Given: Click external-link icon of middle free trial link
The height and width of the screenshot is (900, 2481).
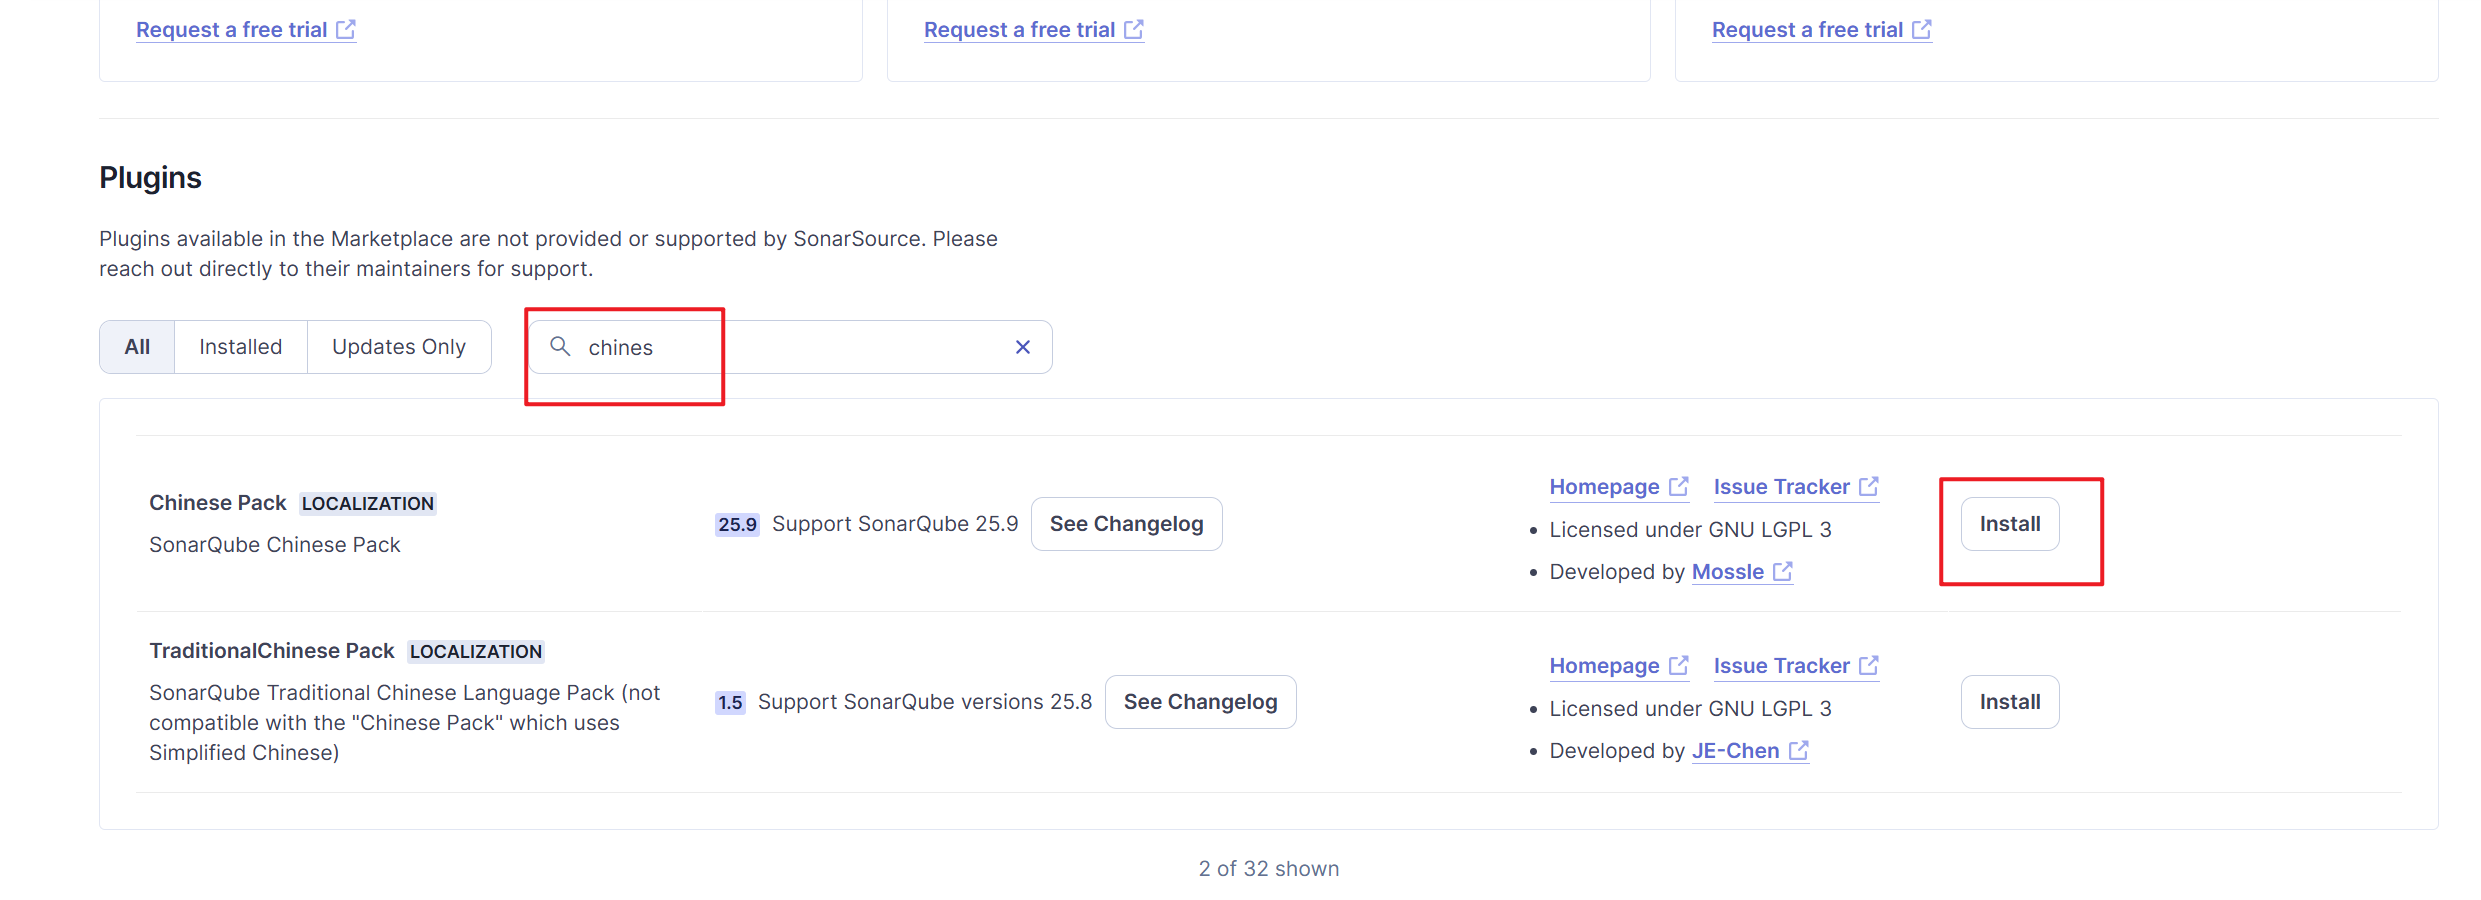Looking at the screenshot, I should click(x=1134, y=29).
